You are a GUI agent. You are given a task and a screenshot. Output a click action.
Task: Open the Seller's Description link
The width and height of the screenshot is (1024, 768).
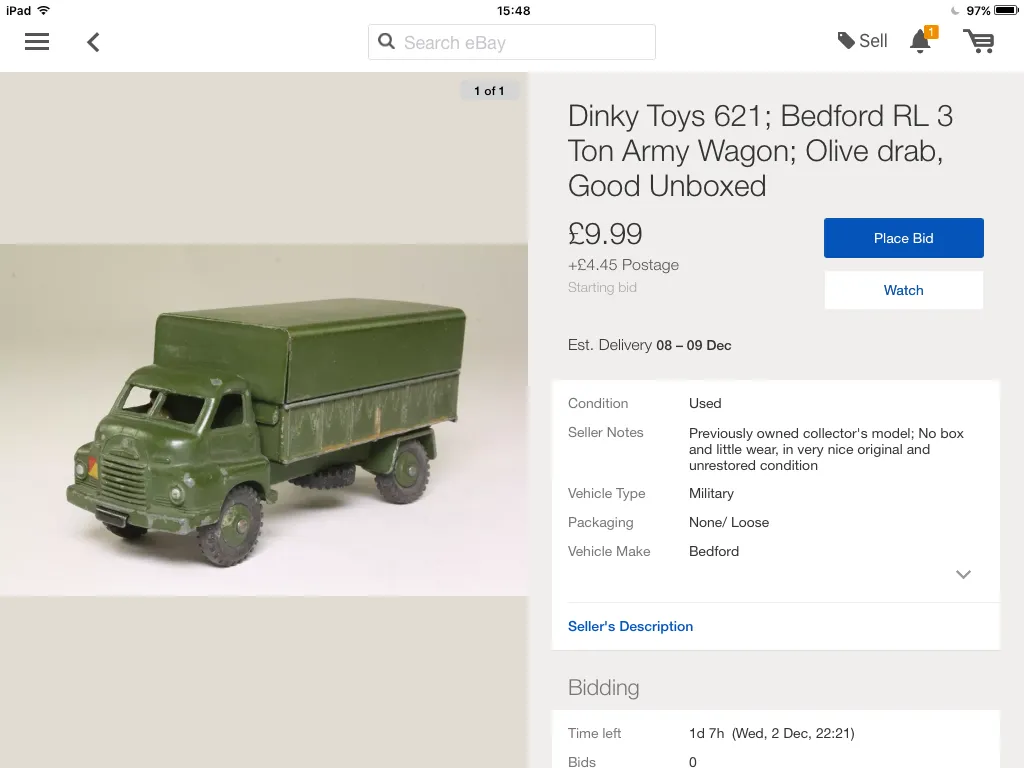630,626
